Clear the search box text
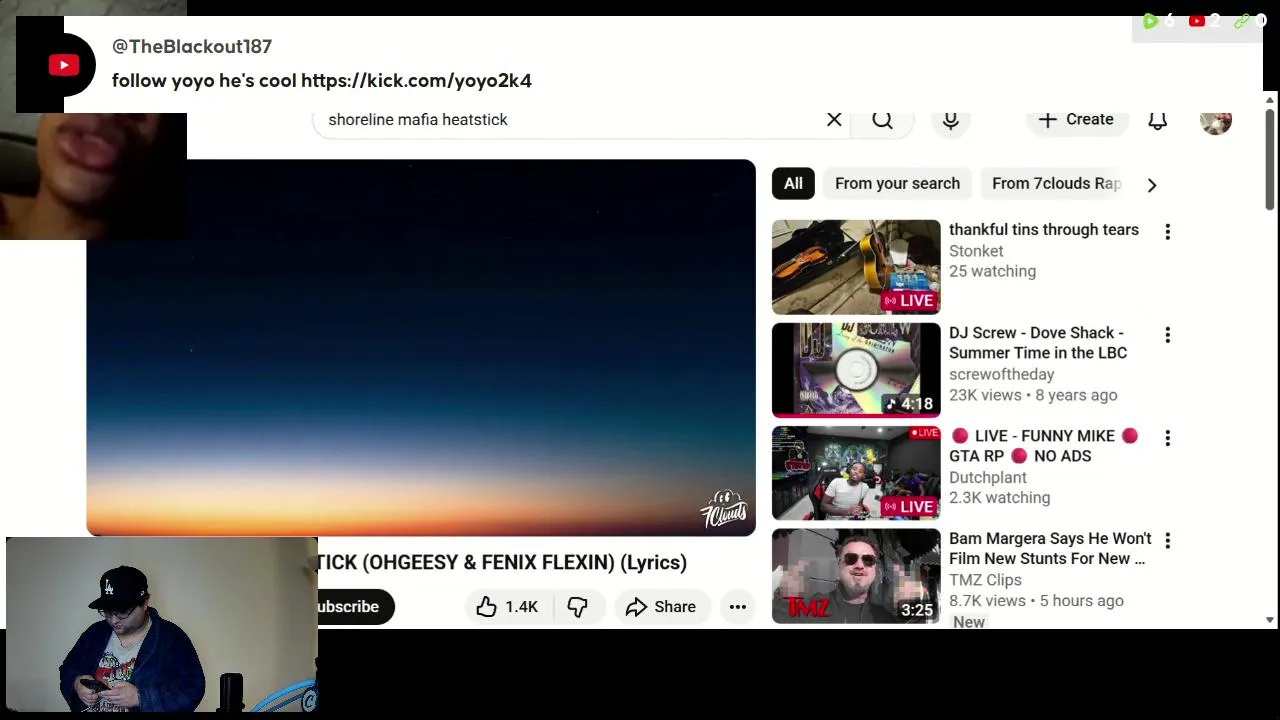 point(834,120)
